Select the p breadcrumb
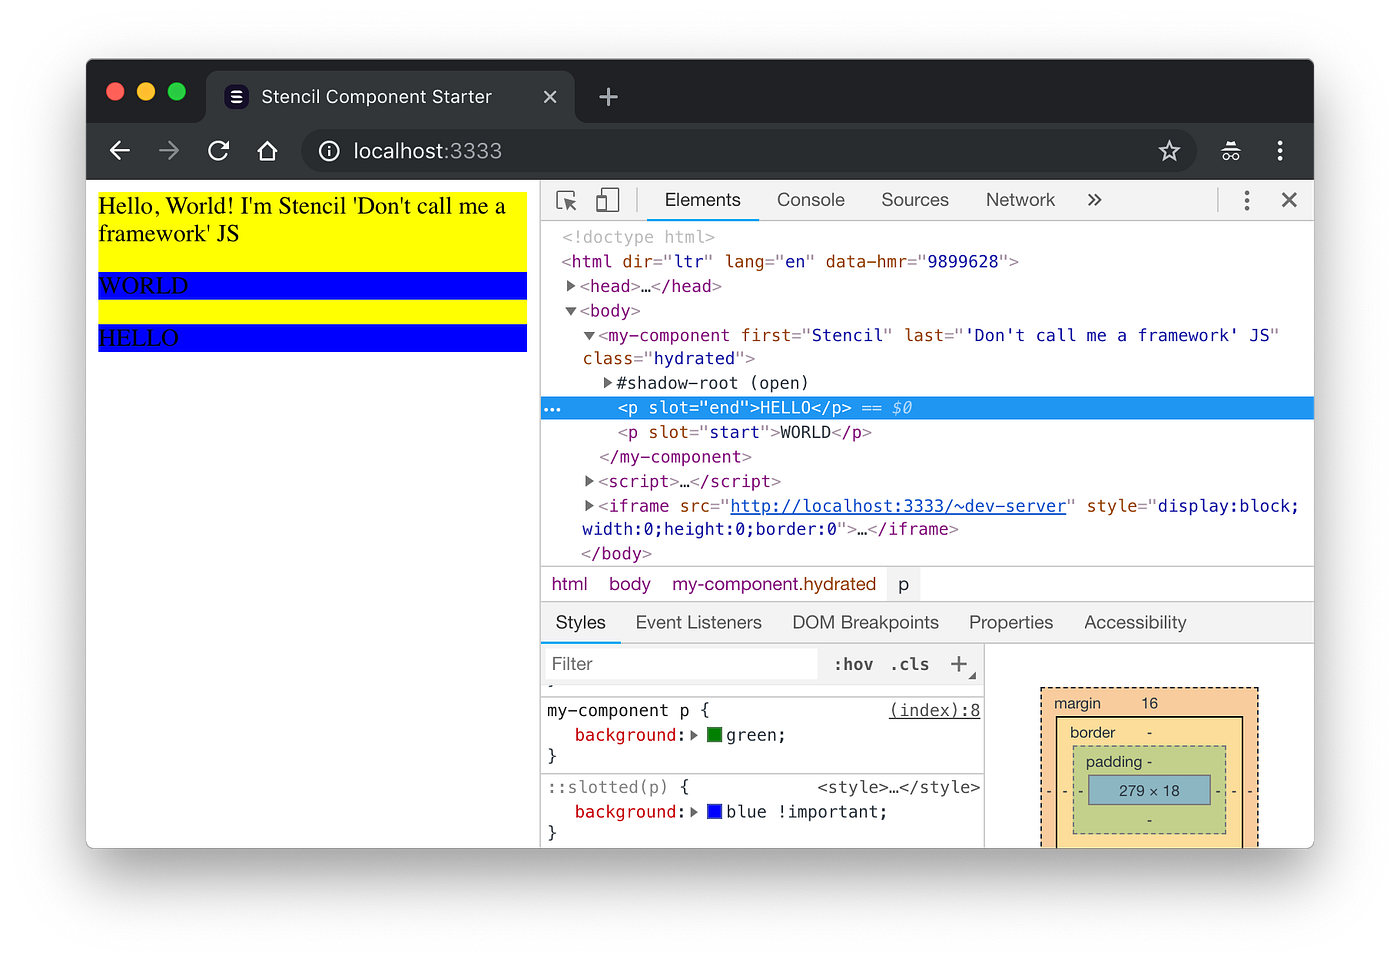 tap(903, 584)
